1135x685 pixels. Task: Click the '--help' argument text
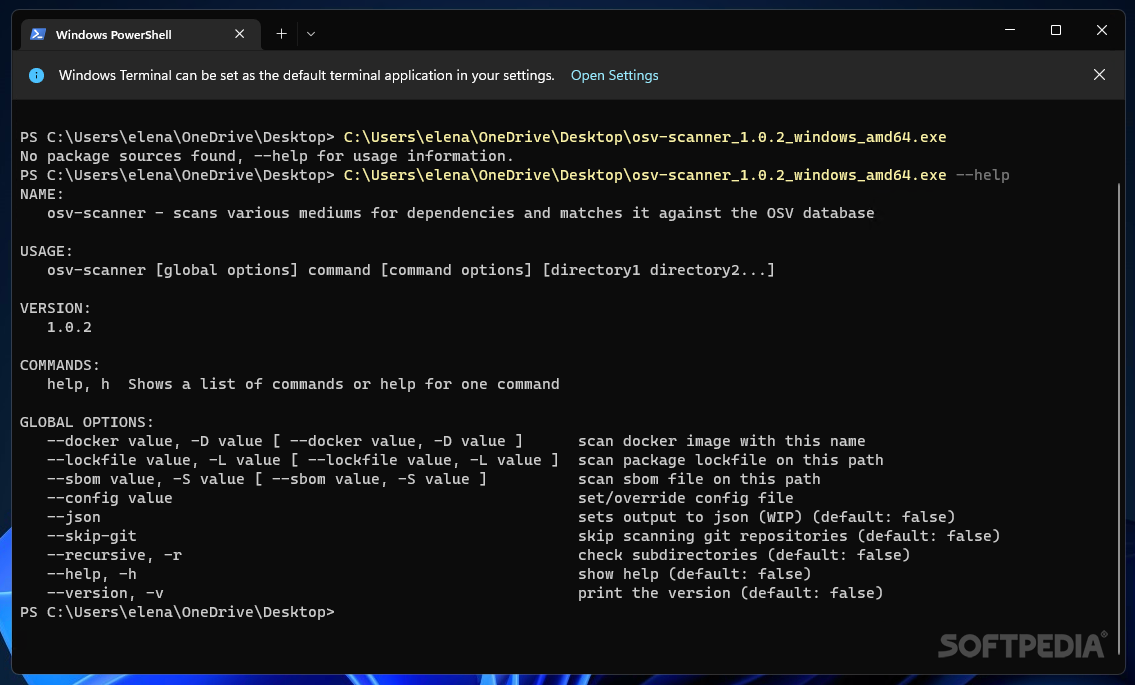click(x=982, y=175)
